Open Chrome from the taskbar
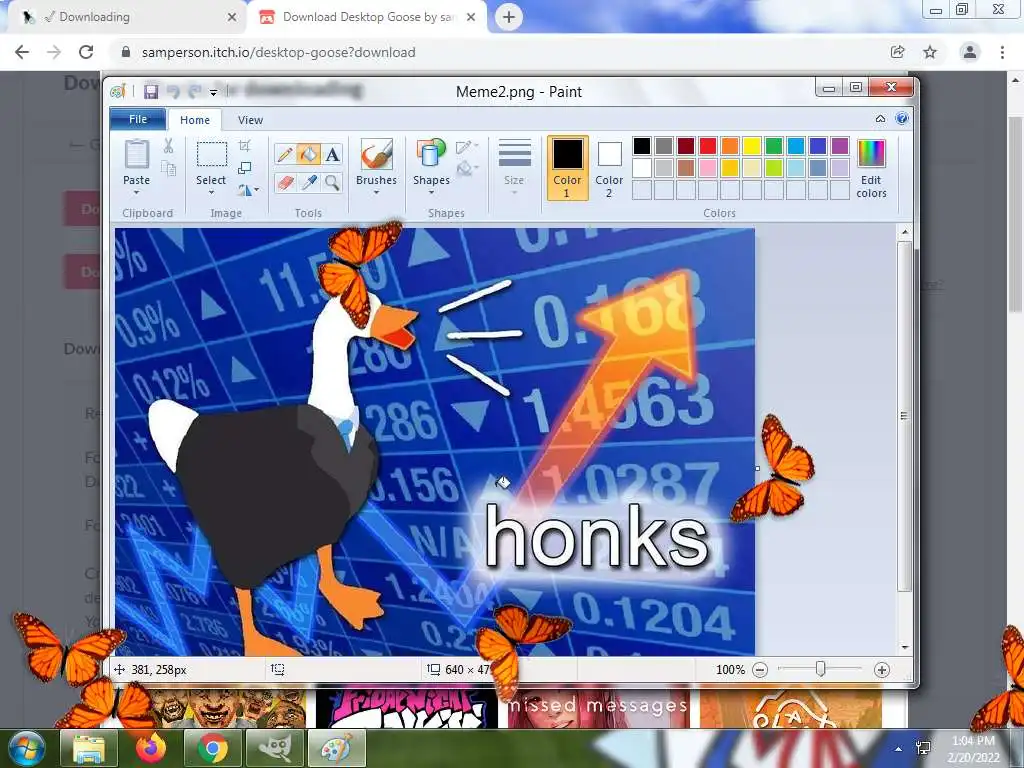The image size is (1024, 768). [212, 748]
